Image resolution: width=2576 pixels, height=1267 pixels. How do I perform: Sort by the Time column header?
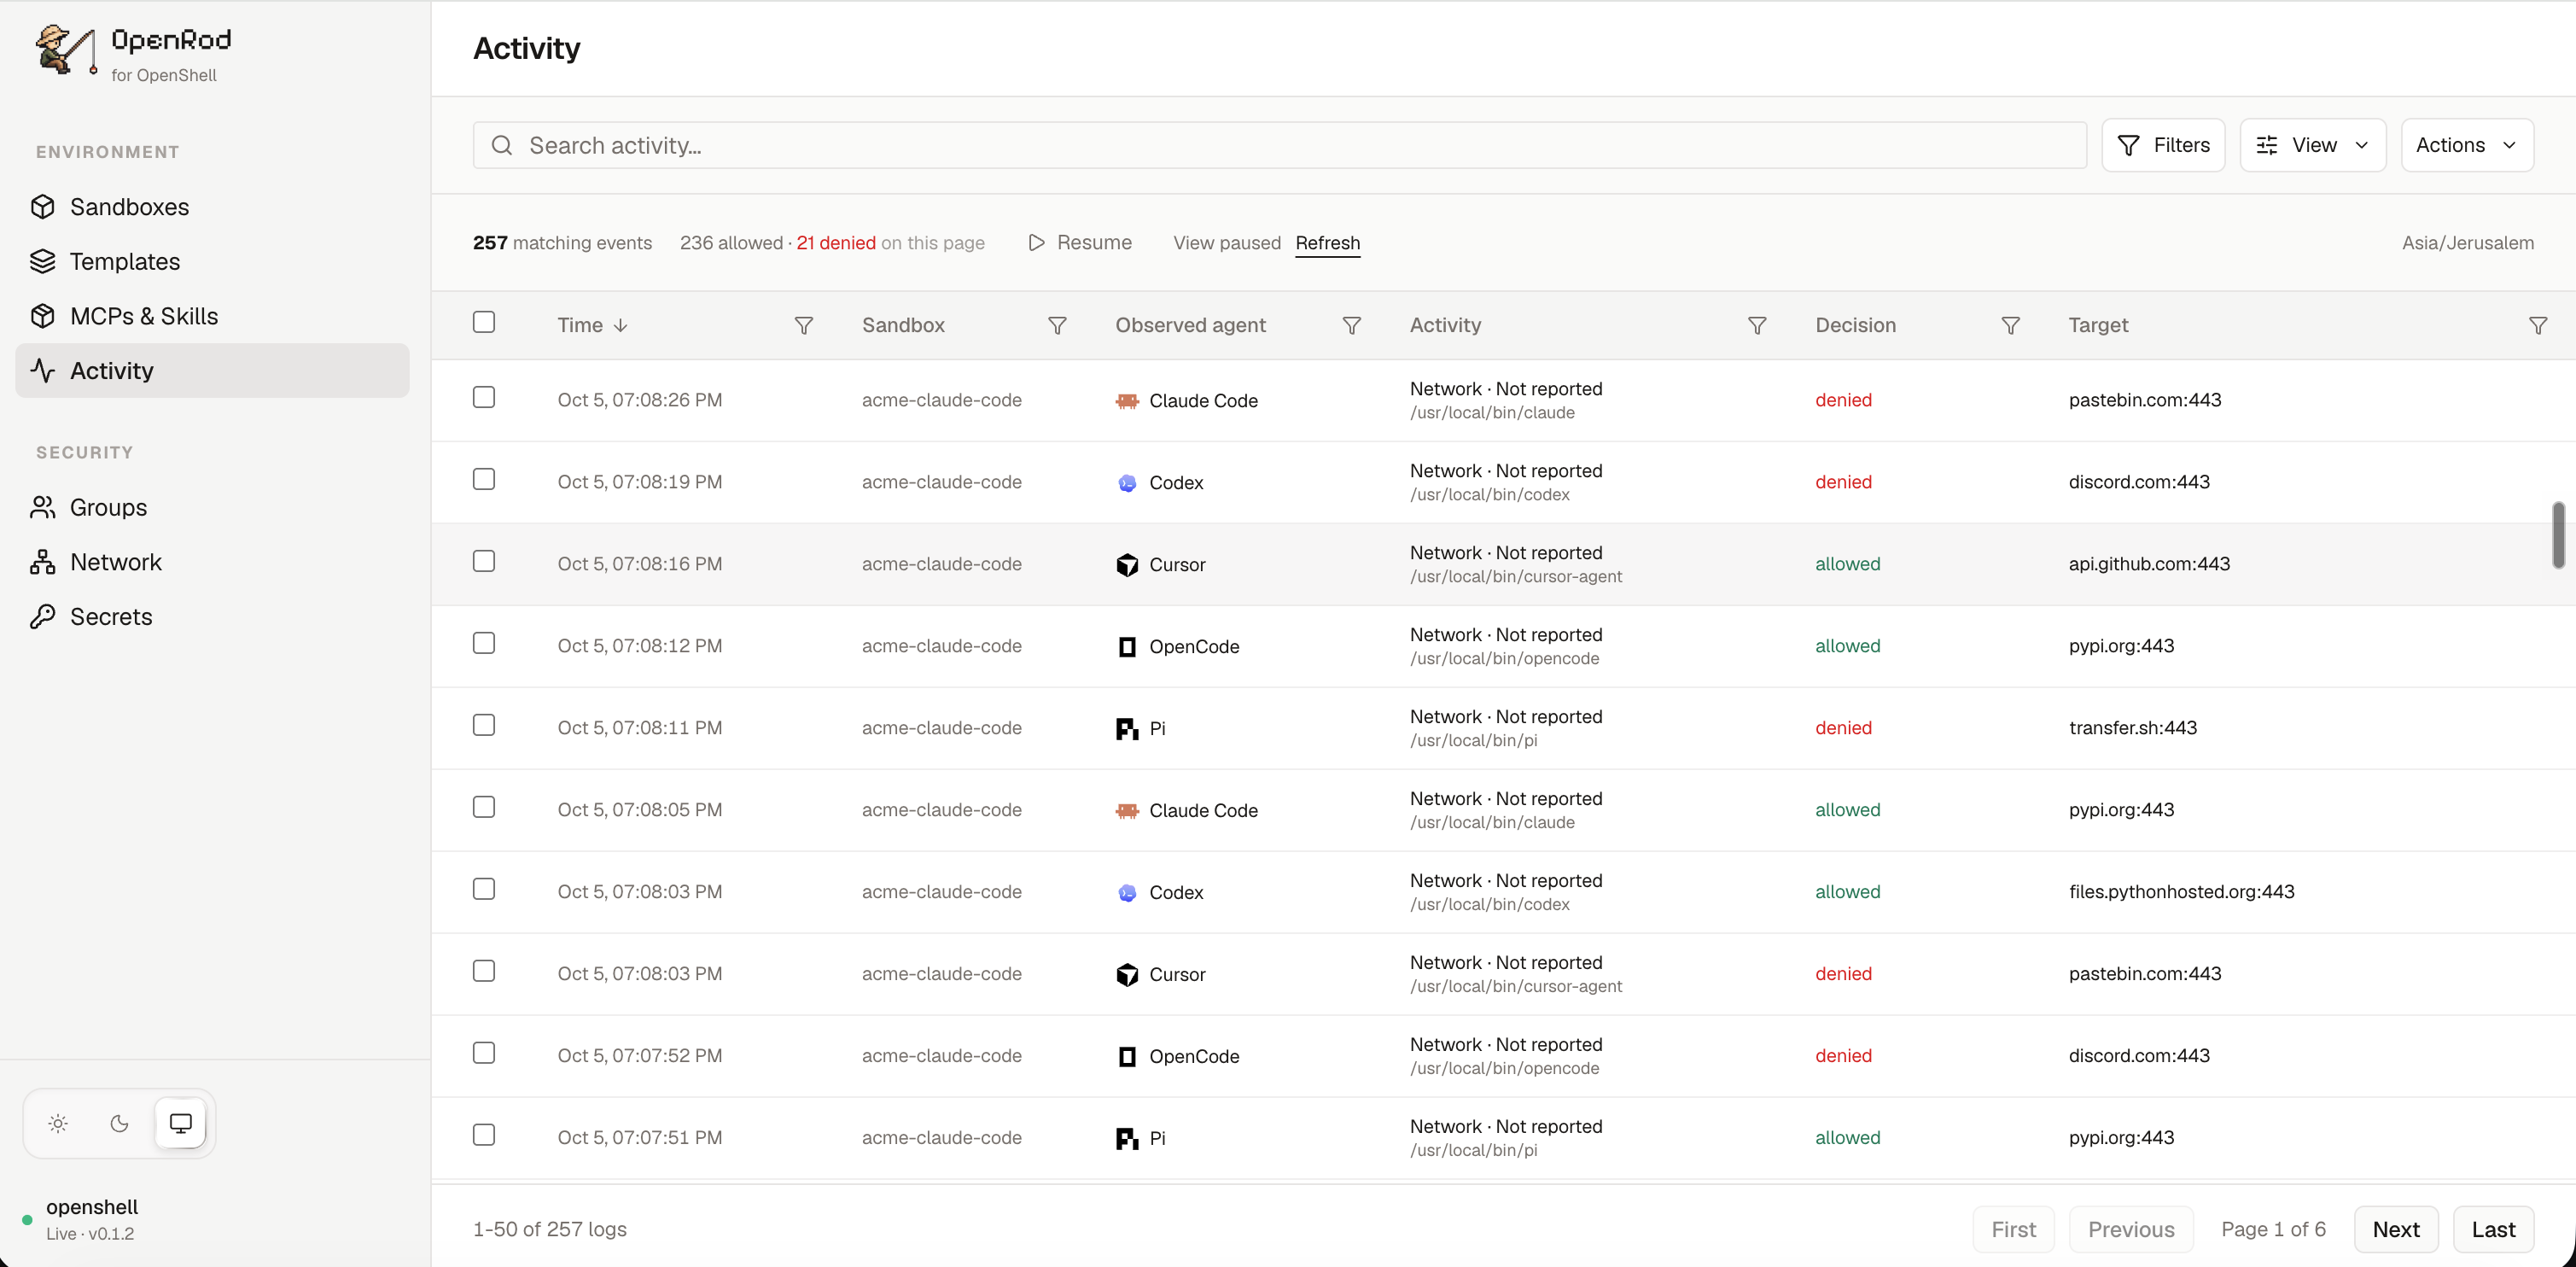(592, 326)
